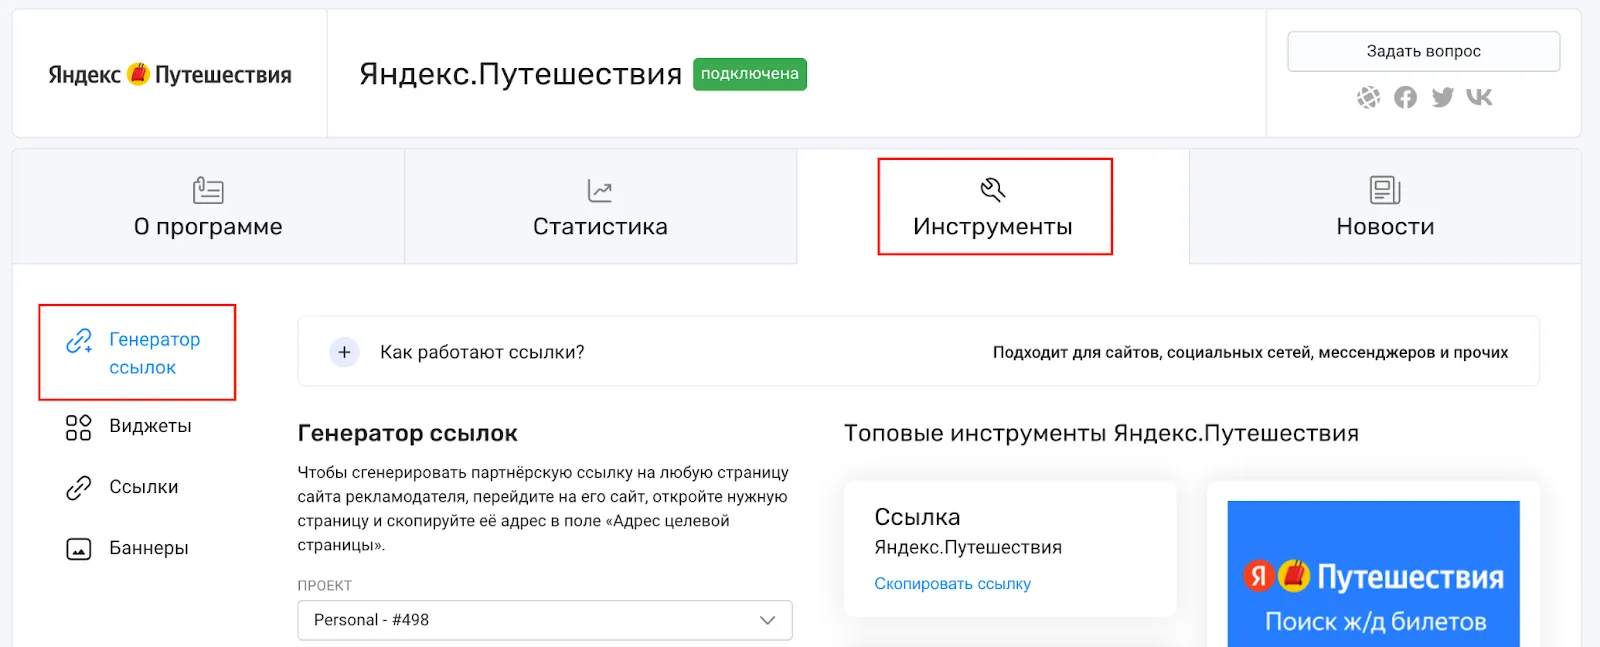
Task: Click the Статистика chart icon
Action: [x=600, y=190]
